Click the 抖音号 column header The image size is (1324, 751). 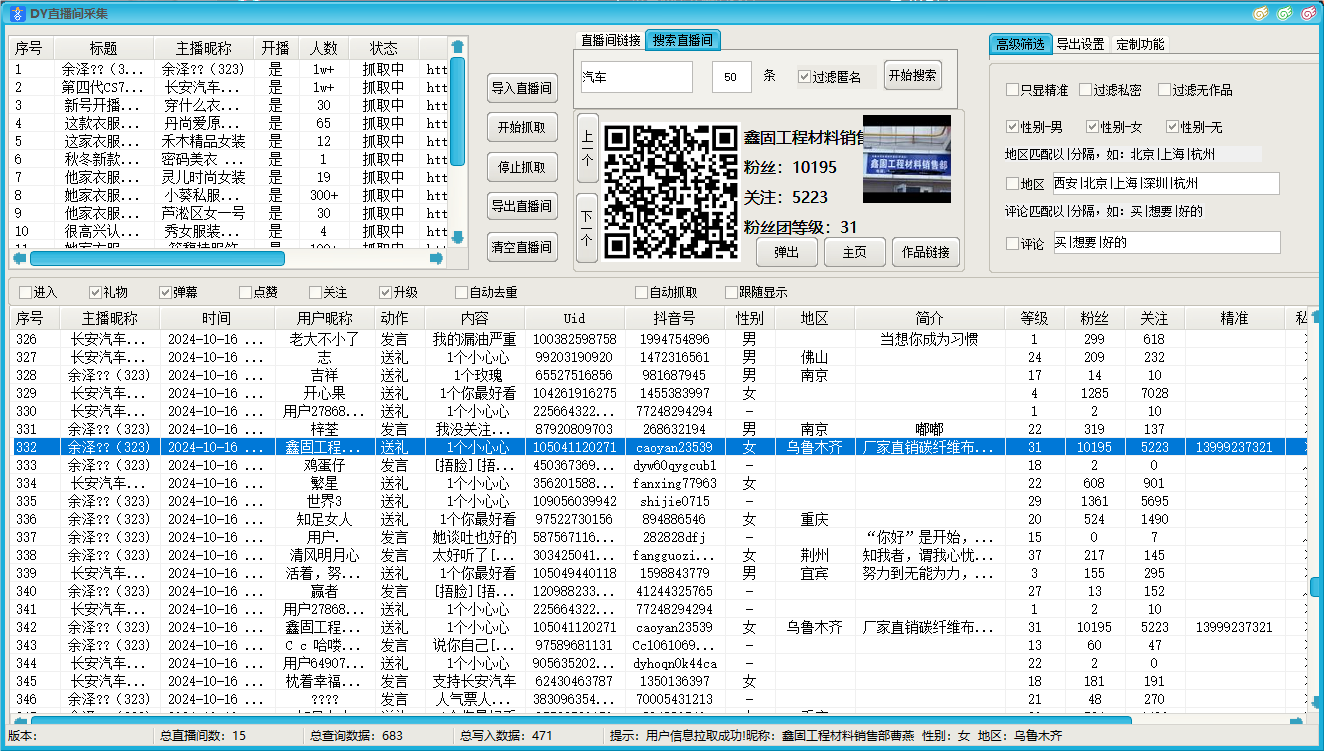click(x=675, y=318)
